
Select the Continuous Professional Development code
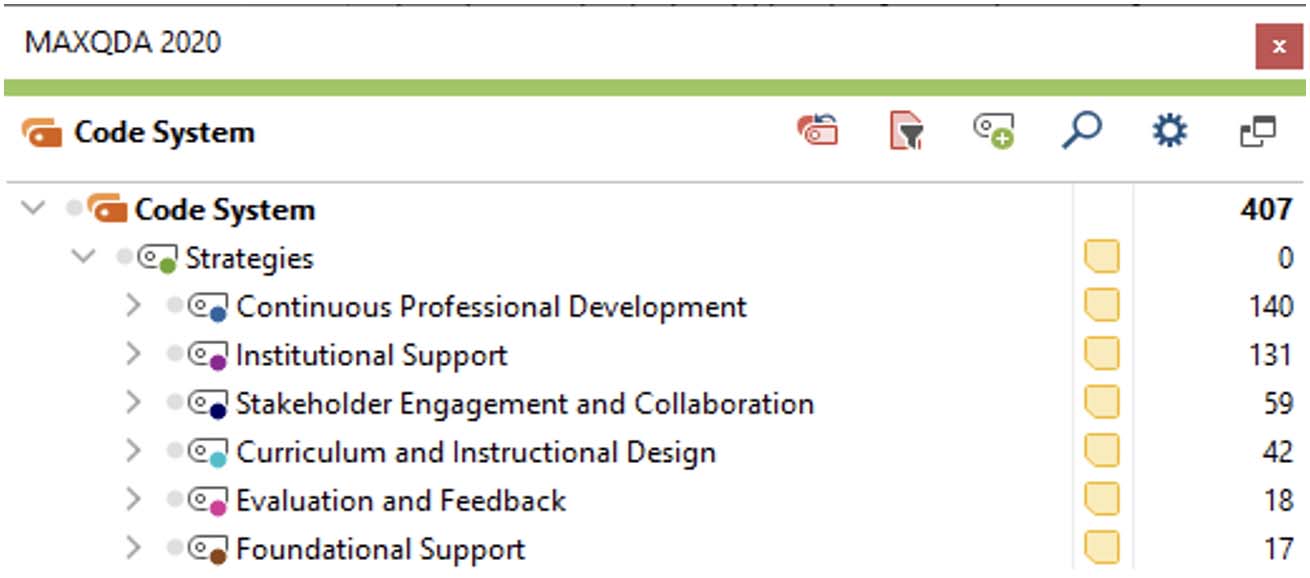(491, 306)
